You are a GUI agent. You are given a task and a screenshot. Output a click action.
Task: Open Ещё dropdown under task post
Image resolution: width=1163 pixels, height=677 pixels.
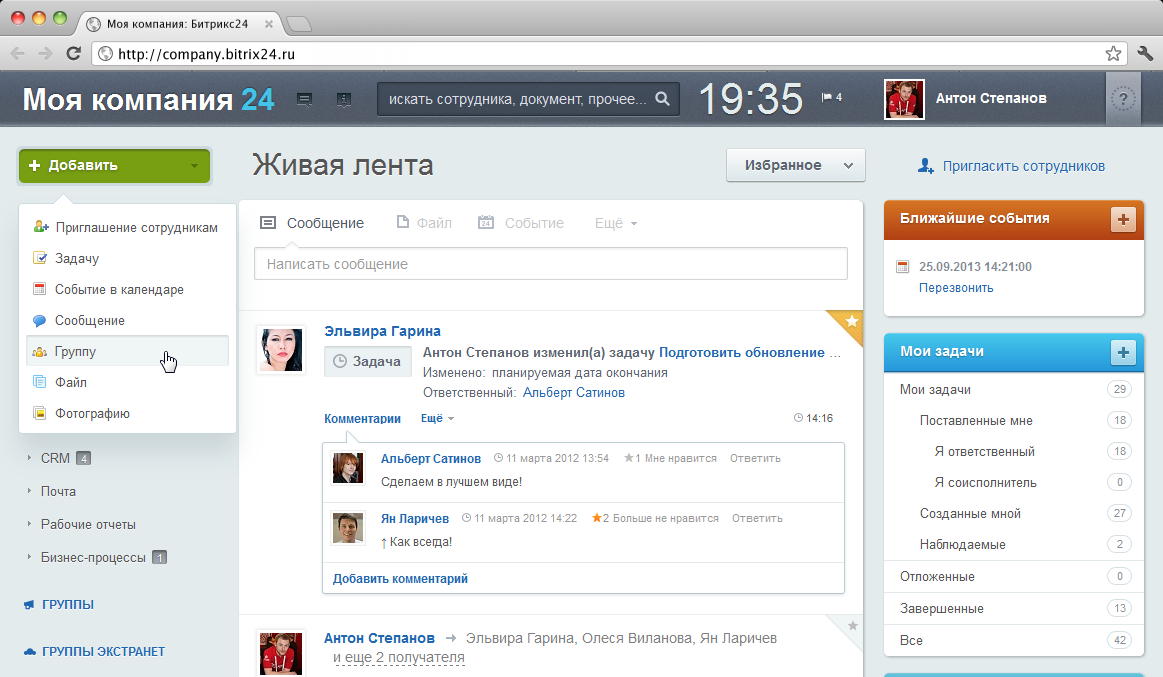tap(437, 418)
